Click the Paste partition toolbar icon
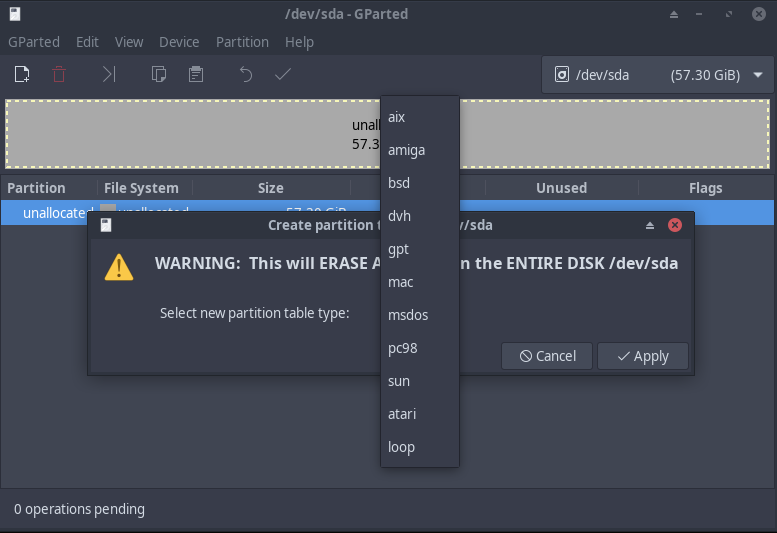The width and height of the screenshot is (777, 533). point(196,74)
